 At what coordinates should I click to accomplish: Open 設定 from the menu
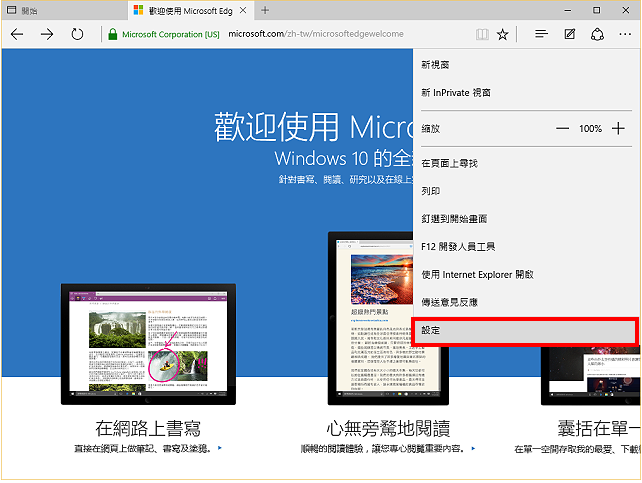click(x=525, y=331)
